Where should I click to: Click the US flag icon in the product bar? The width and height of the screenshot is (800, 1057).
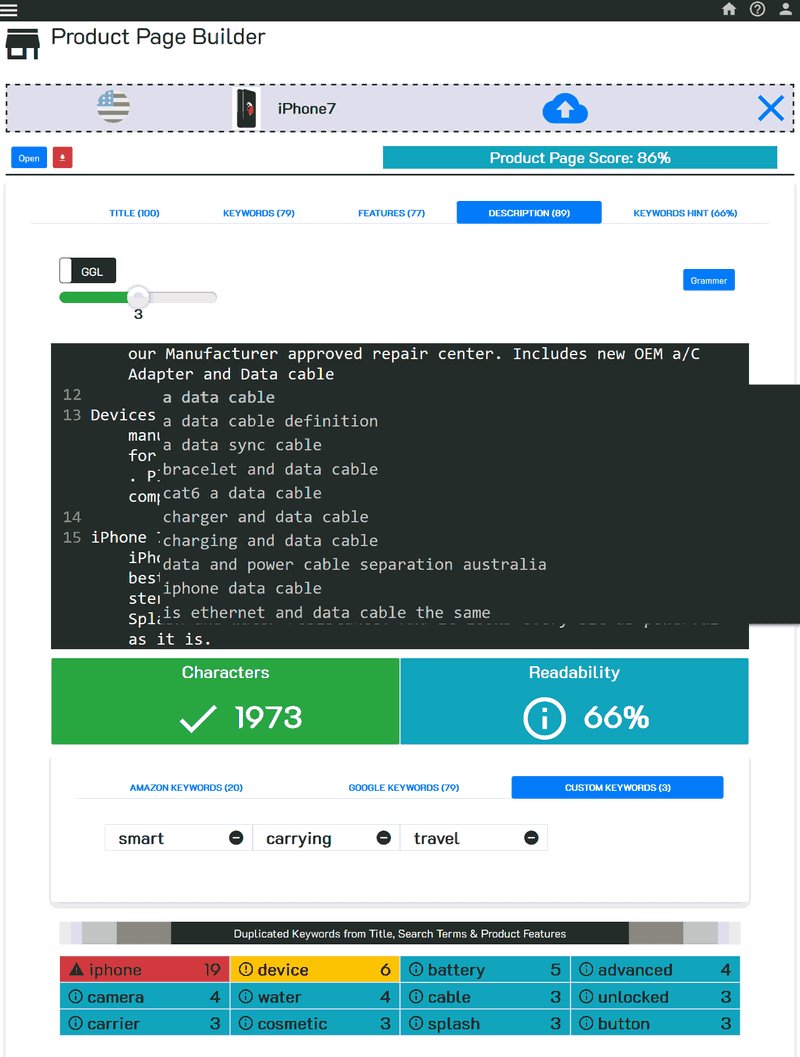click(113, 108)
